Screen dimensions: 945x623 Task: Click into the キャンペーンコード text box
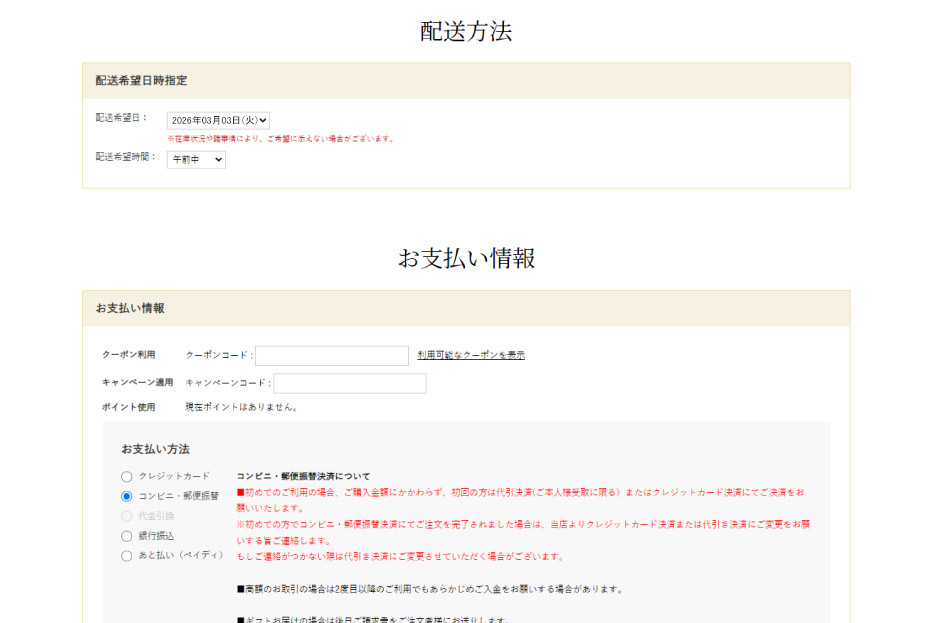click(350, 384)
